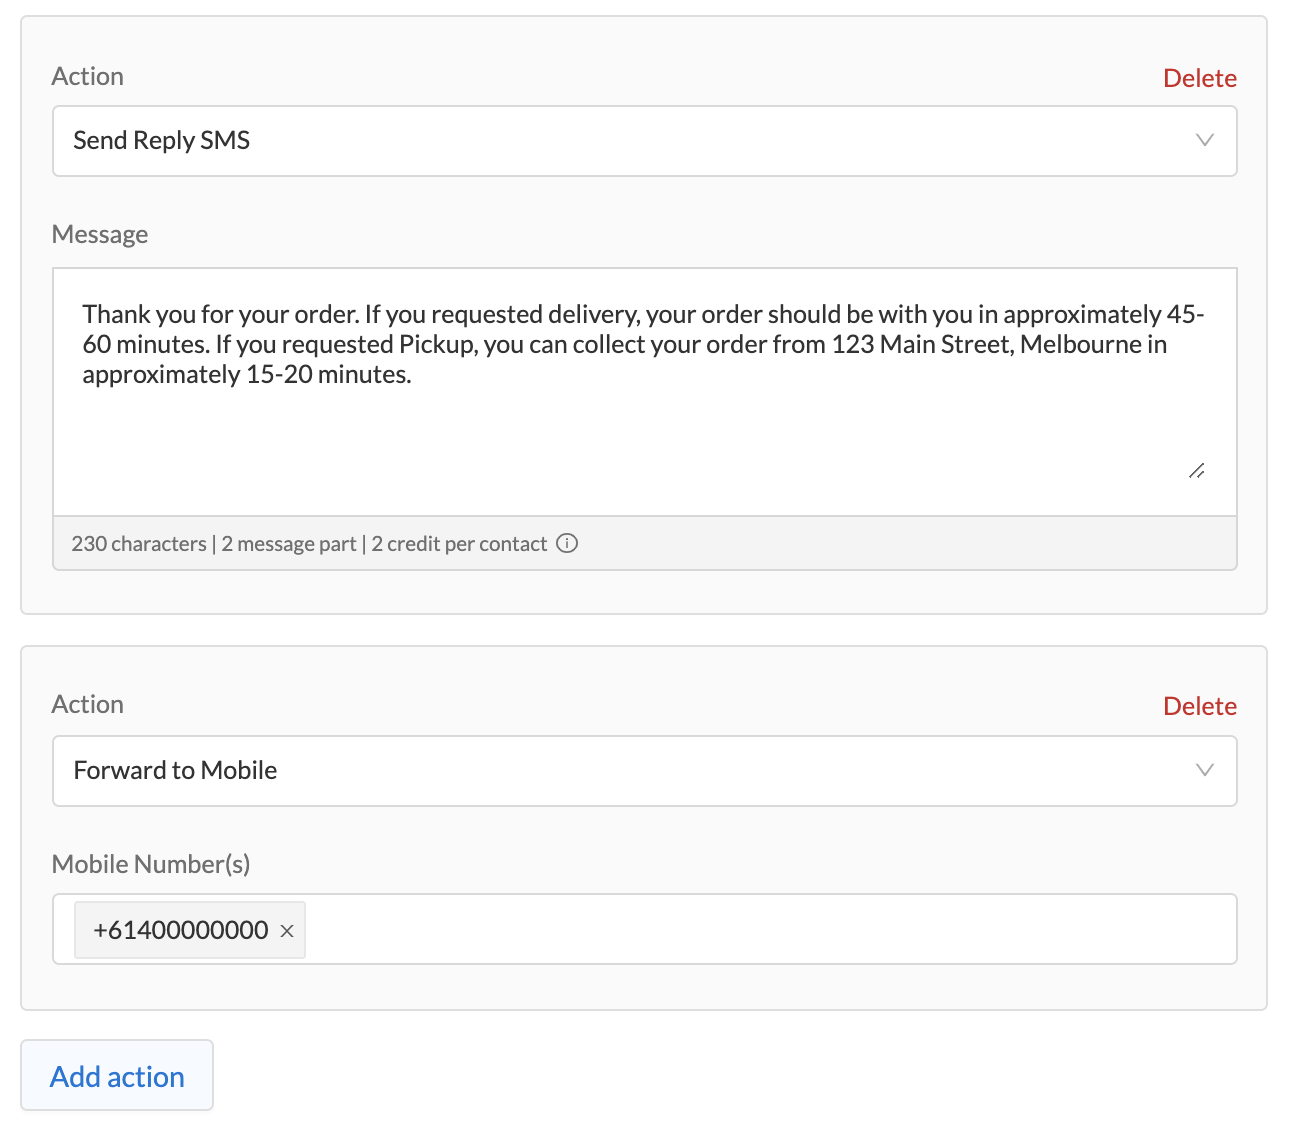
Task: Click the Mobile Number(s) input field
Action: [x=700, y=929]
